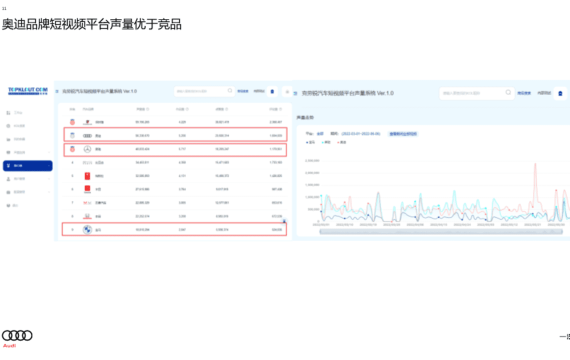Screen dimensions: 570x360
Task: Click the search field in the ranking table view
Action: pyautogui.click(x=204, y=91)
